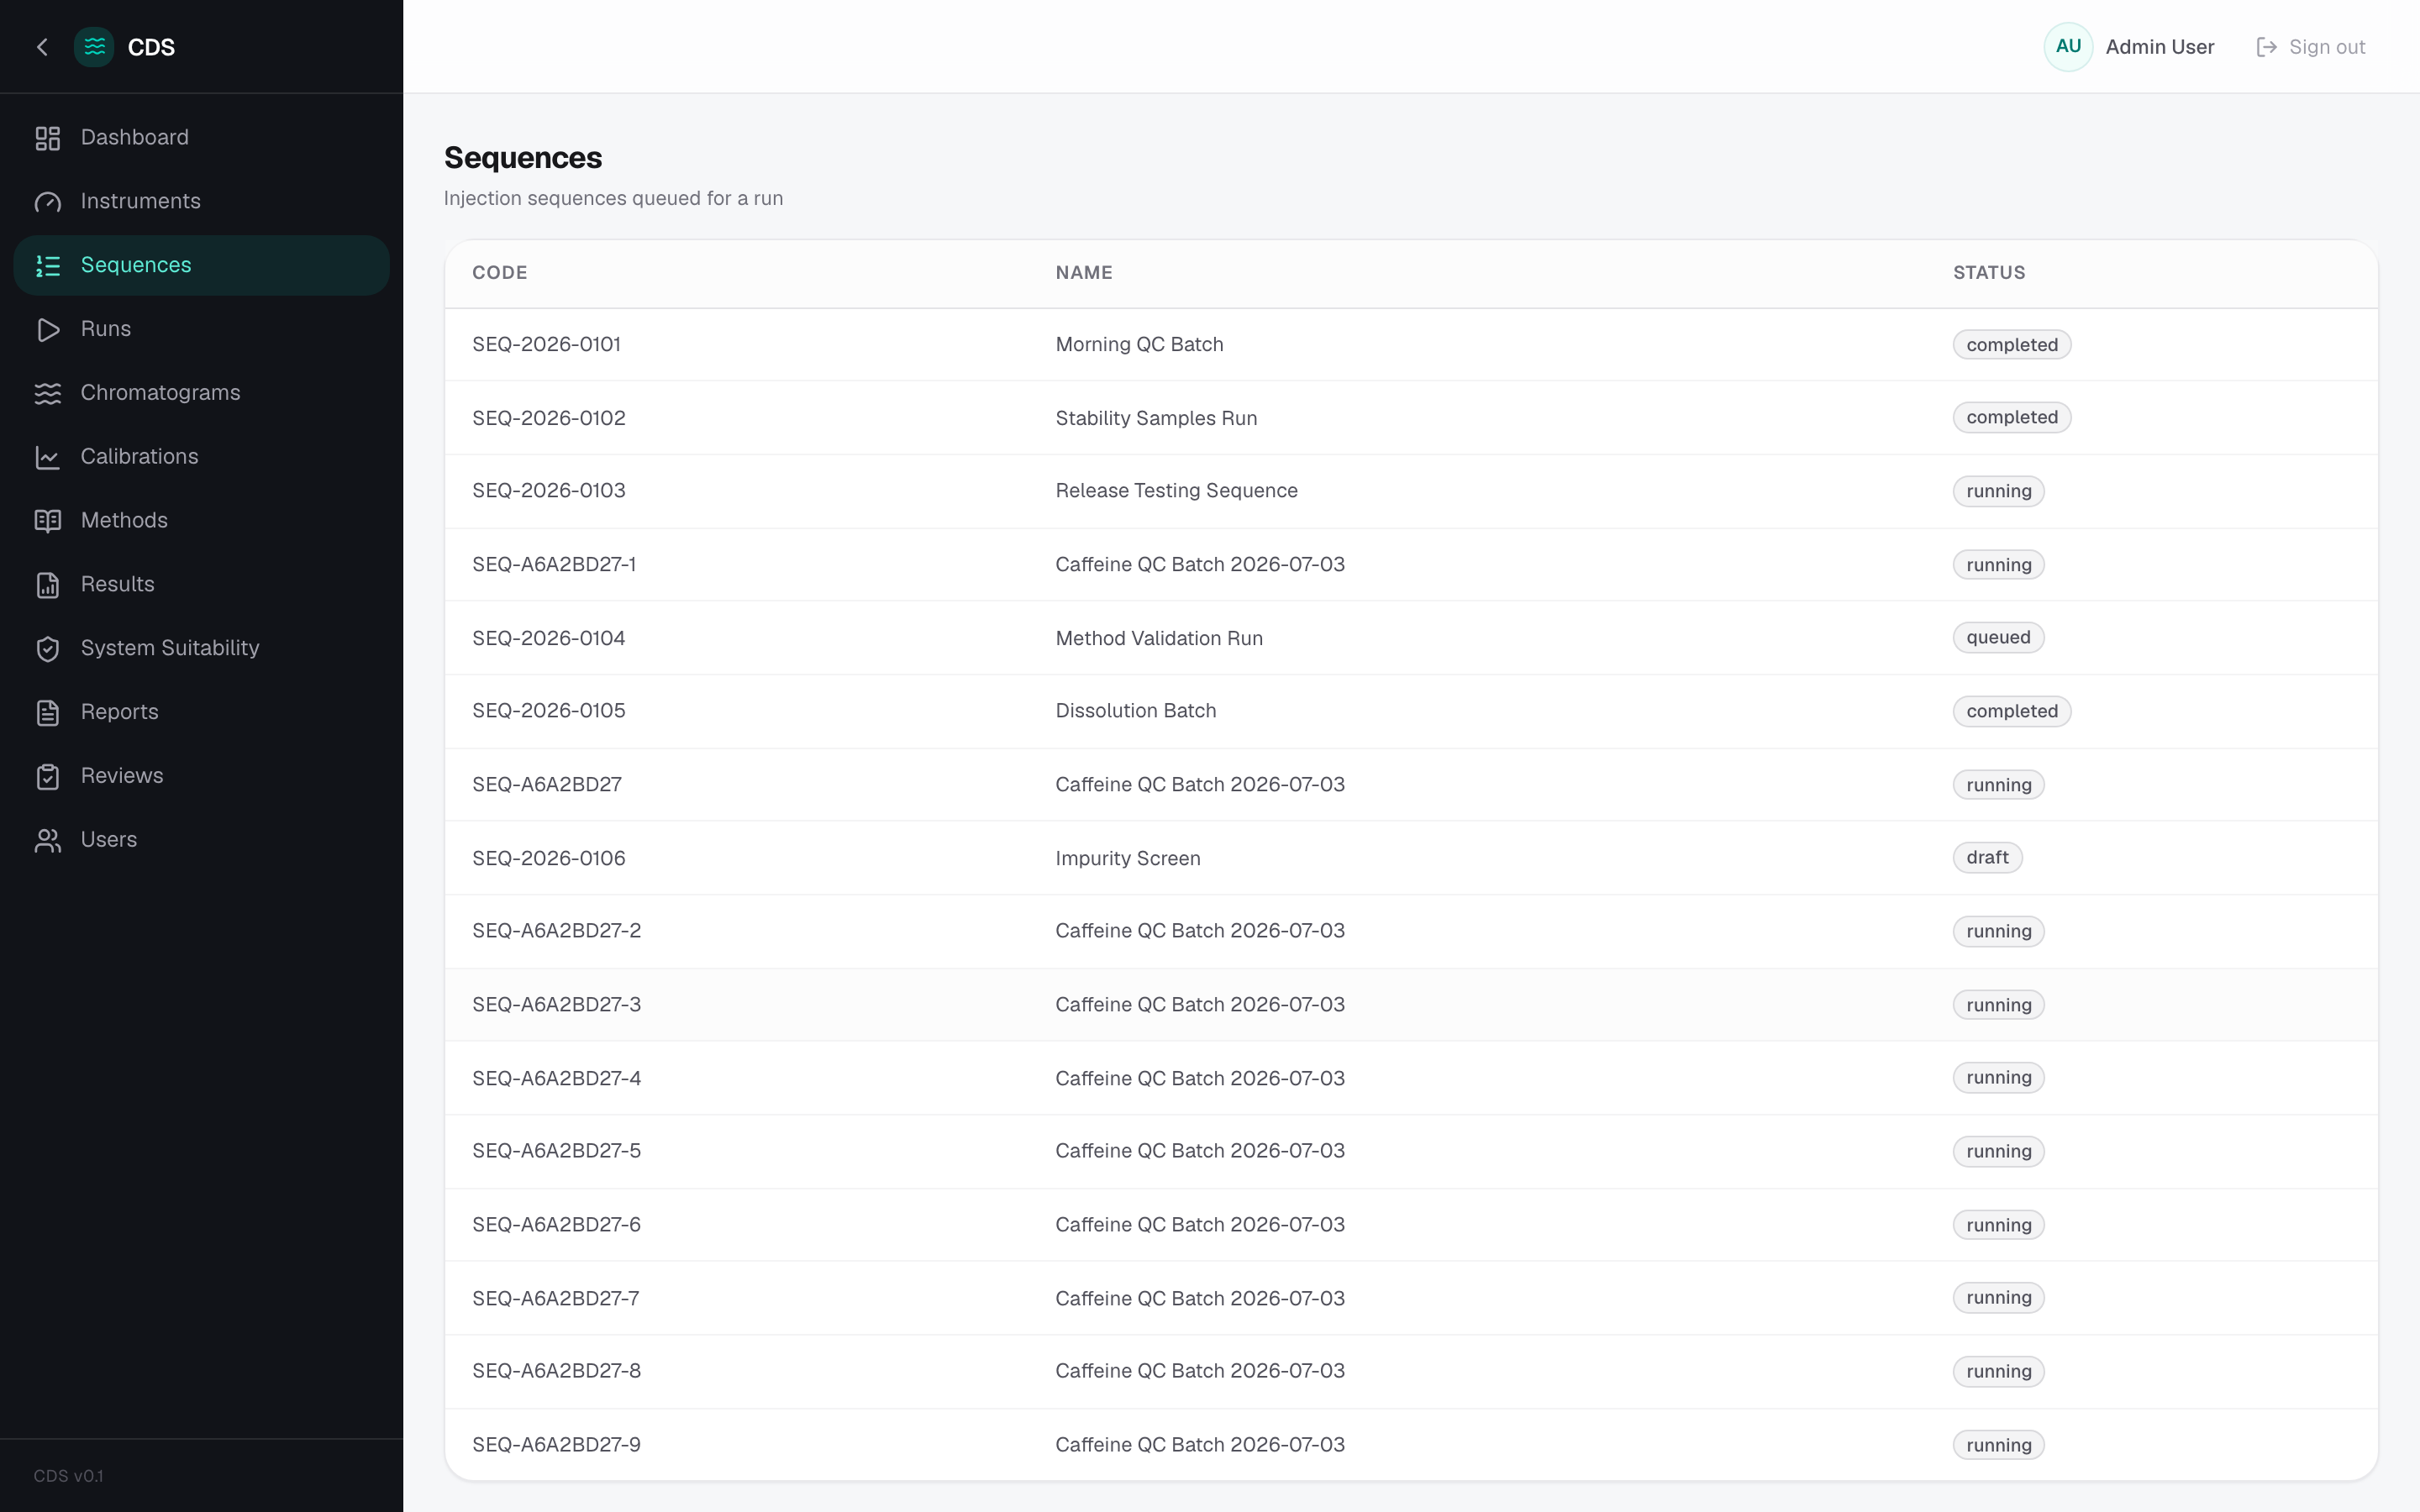The image size is (2420, 1512).
Task: Click the Release Testing Sequence name
Action: coord(1176,491)
